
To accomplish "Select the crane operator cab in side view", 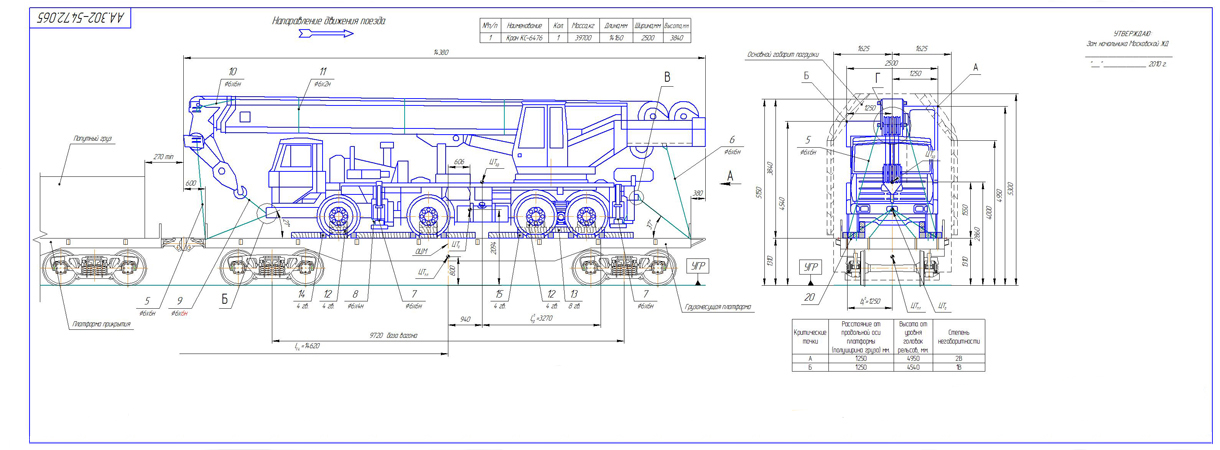I will tap(543, 135).
